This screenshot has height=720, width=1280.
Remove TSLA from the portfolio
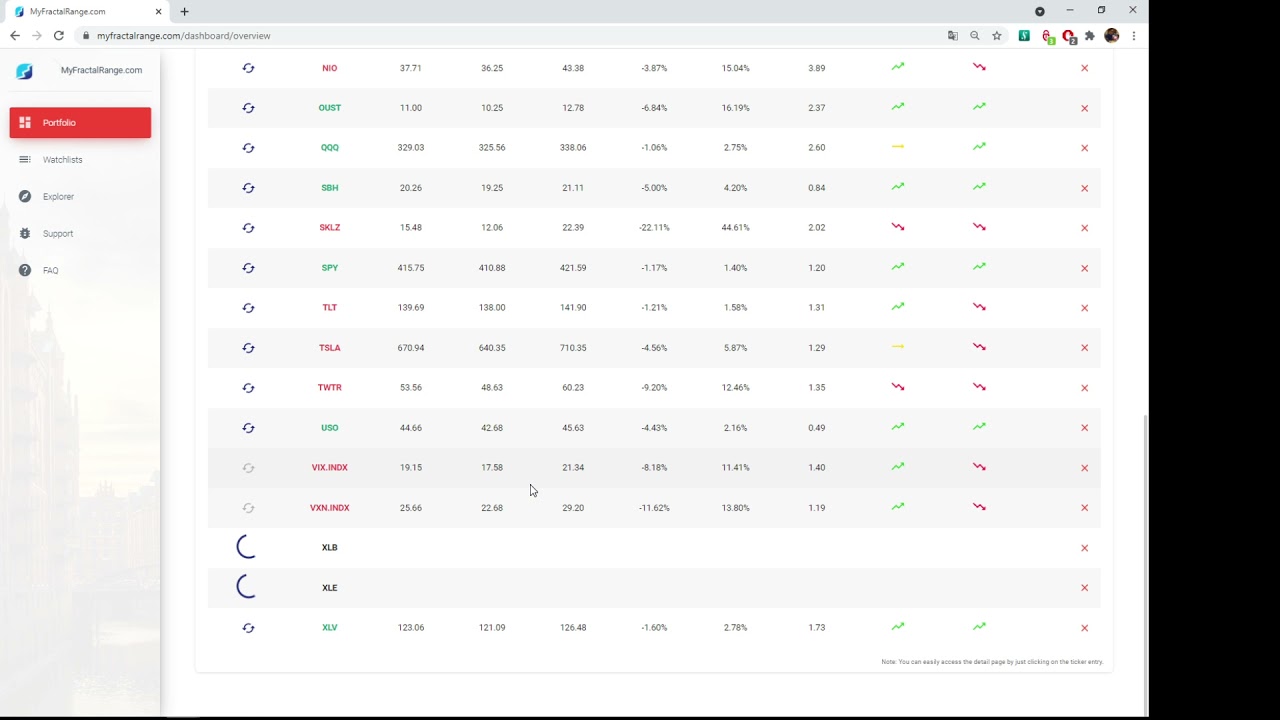point(1084,348)
